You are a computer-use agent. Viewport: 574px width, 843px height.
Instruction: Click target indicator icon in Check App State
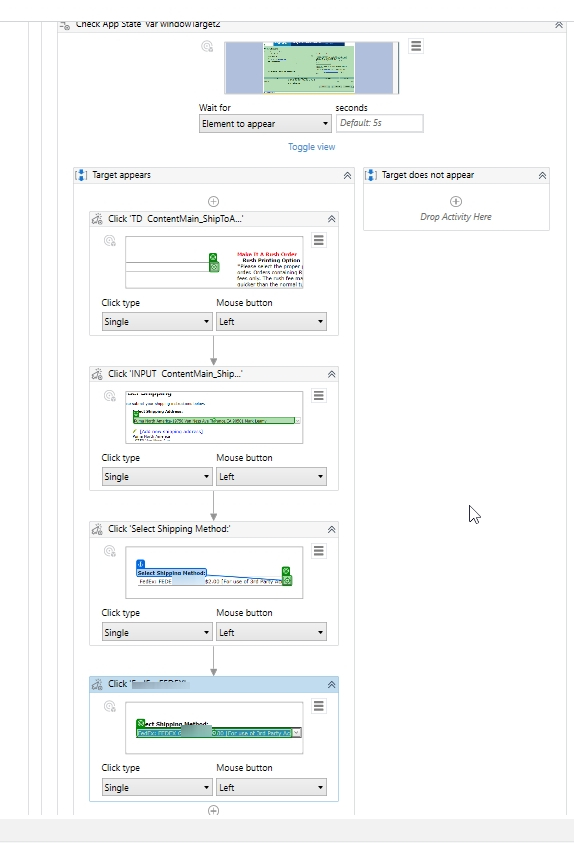click(207, 47)
